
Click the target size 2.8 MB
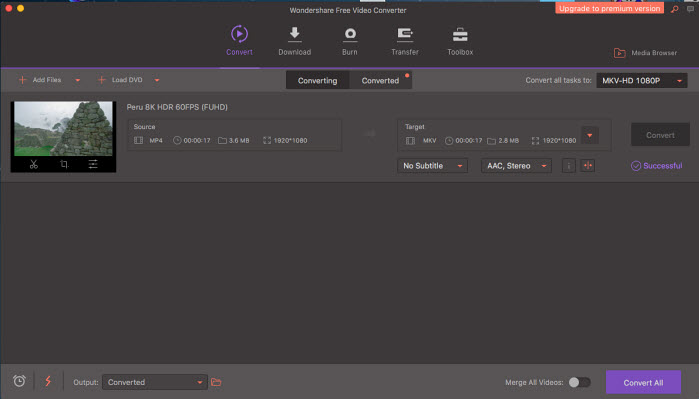pyautogui.click(x=509, y=140)
